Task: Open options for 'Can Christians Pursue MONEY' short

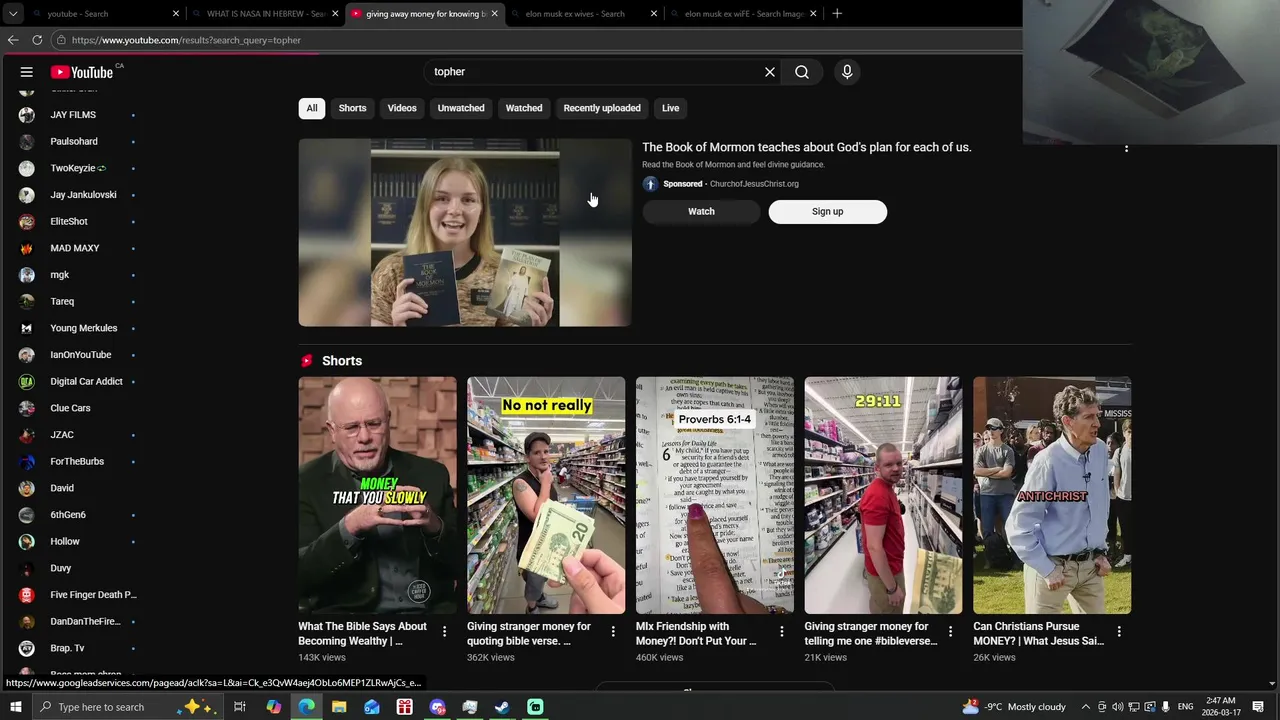Action: coord(1119,632)
